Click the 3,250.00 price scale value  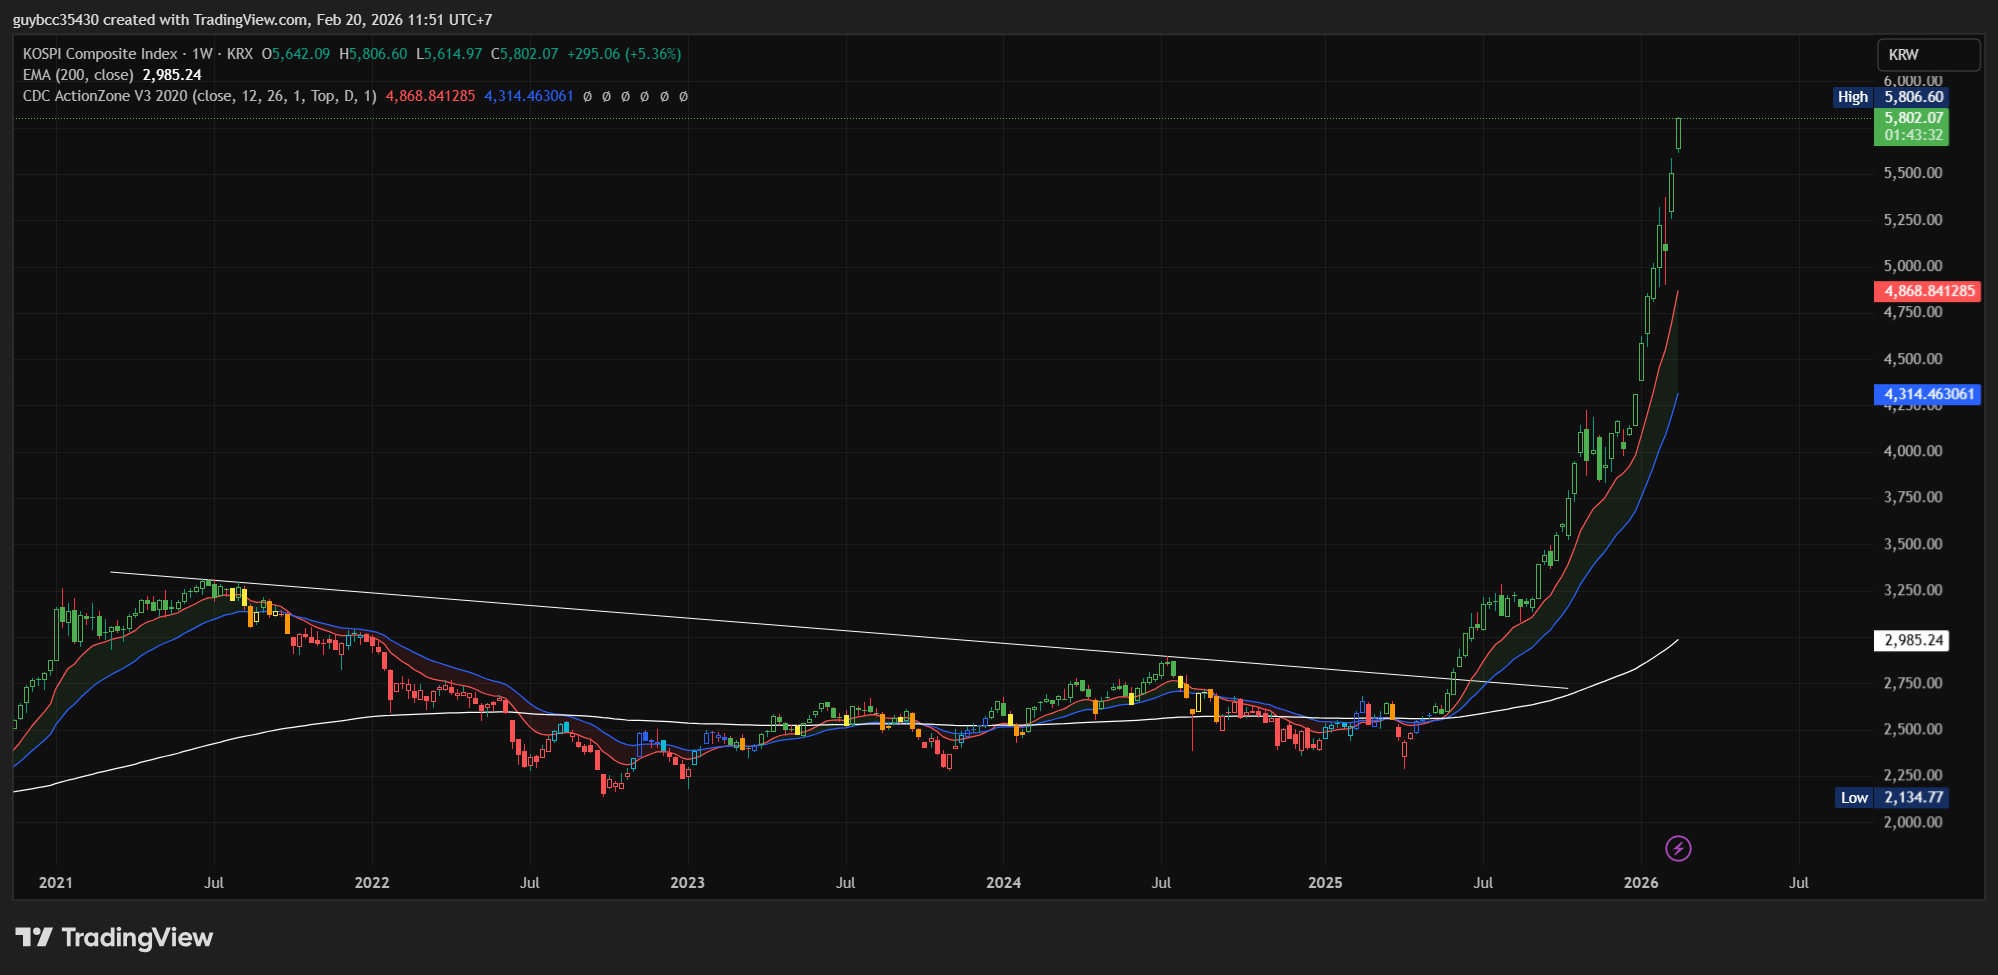tap(1913, 590)
